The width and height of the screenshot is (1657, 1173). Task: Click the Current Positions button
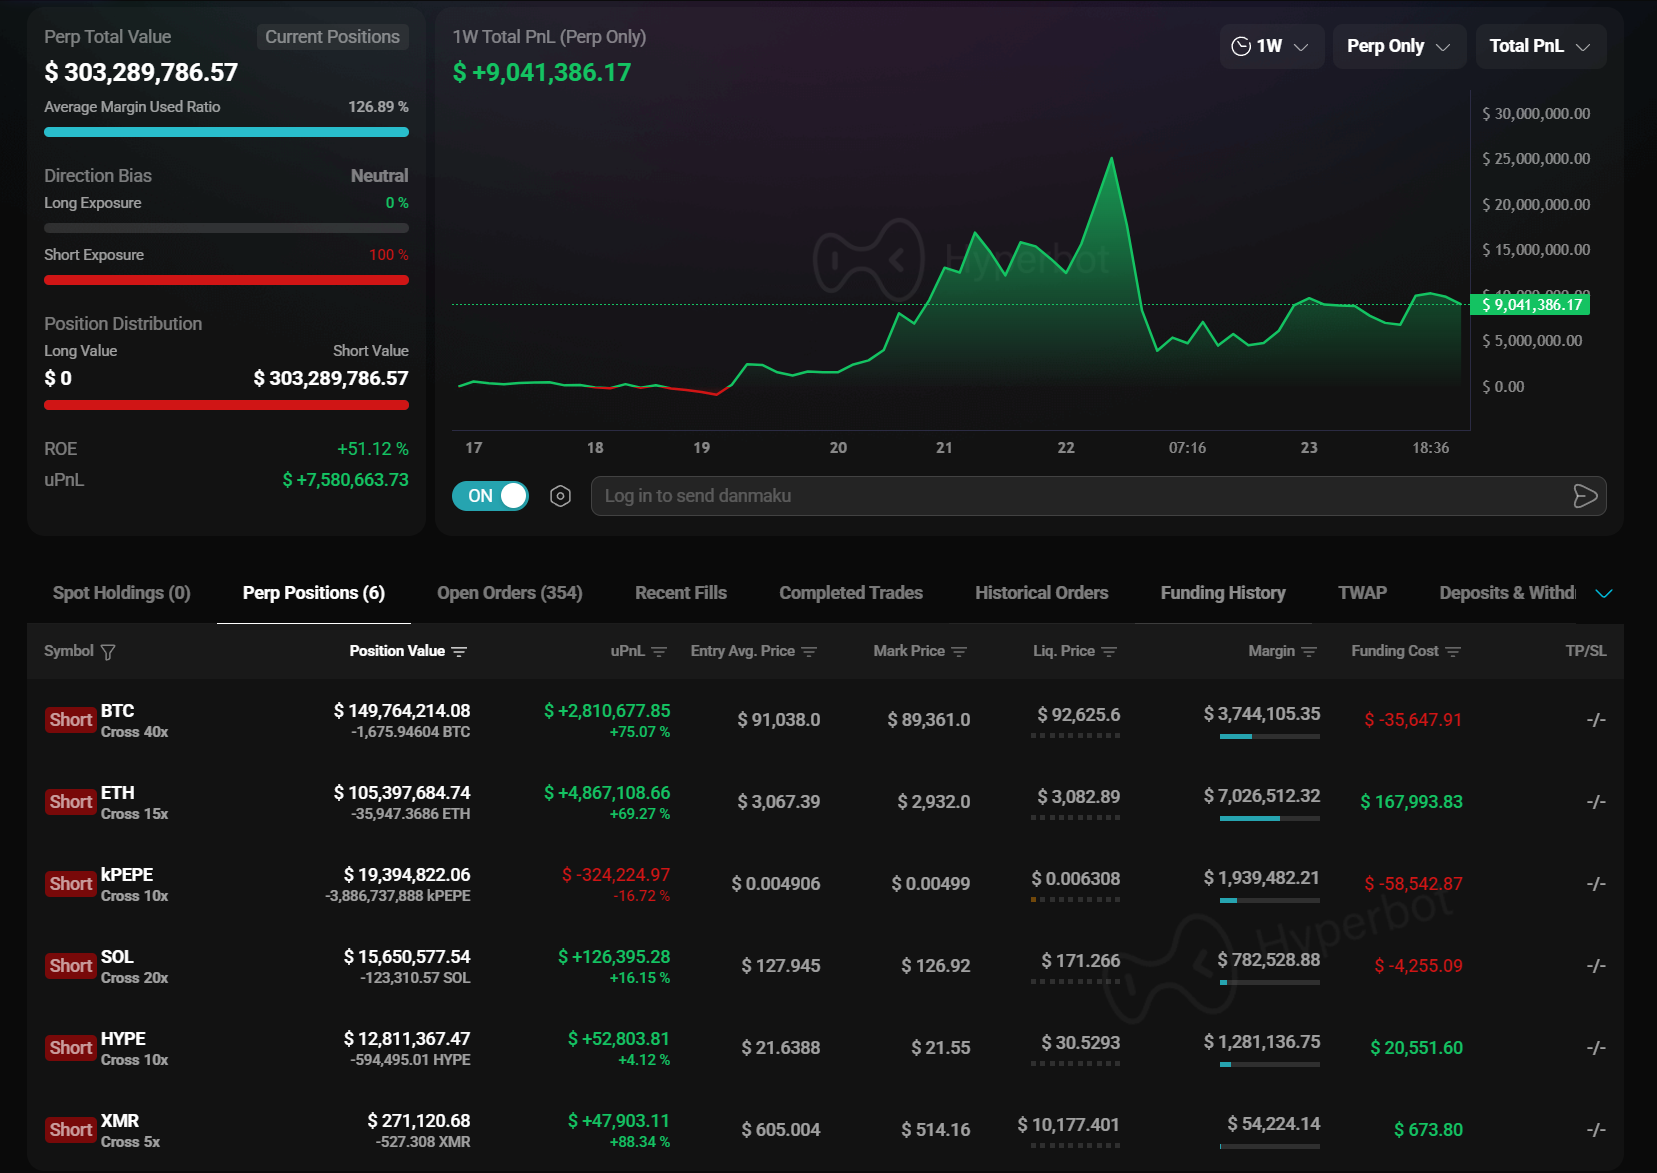click(x=332, y=37)
